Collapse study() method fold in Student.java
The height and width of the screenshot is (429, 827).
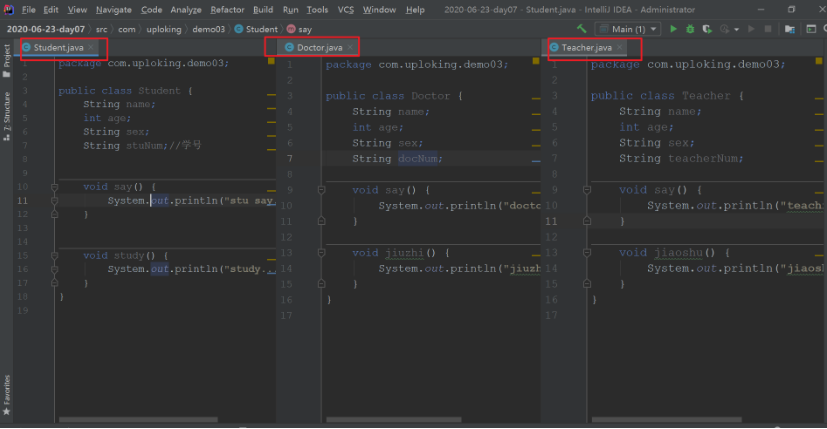pyautogui.click(x=54, y=255)
